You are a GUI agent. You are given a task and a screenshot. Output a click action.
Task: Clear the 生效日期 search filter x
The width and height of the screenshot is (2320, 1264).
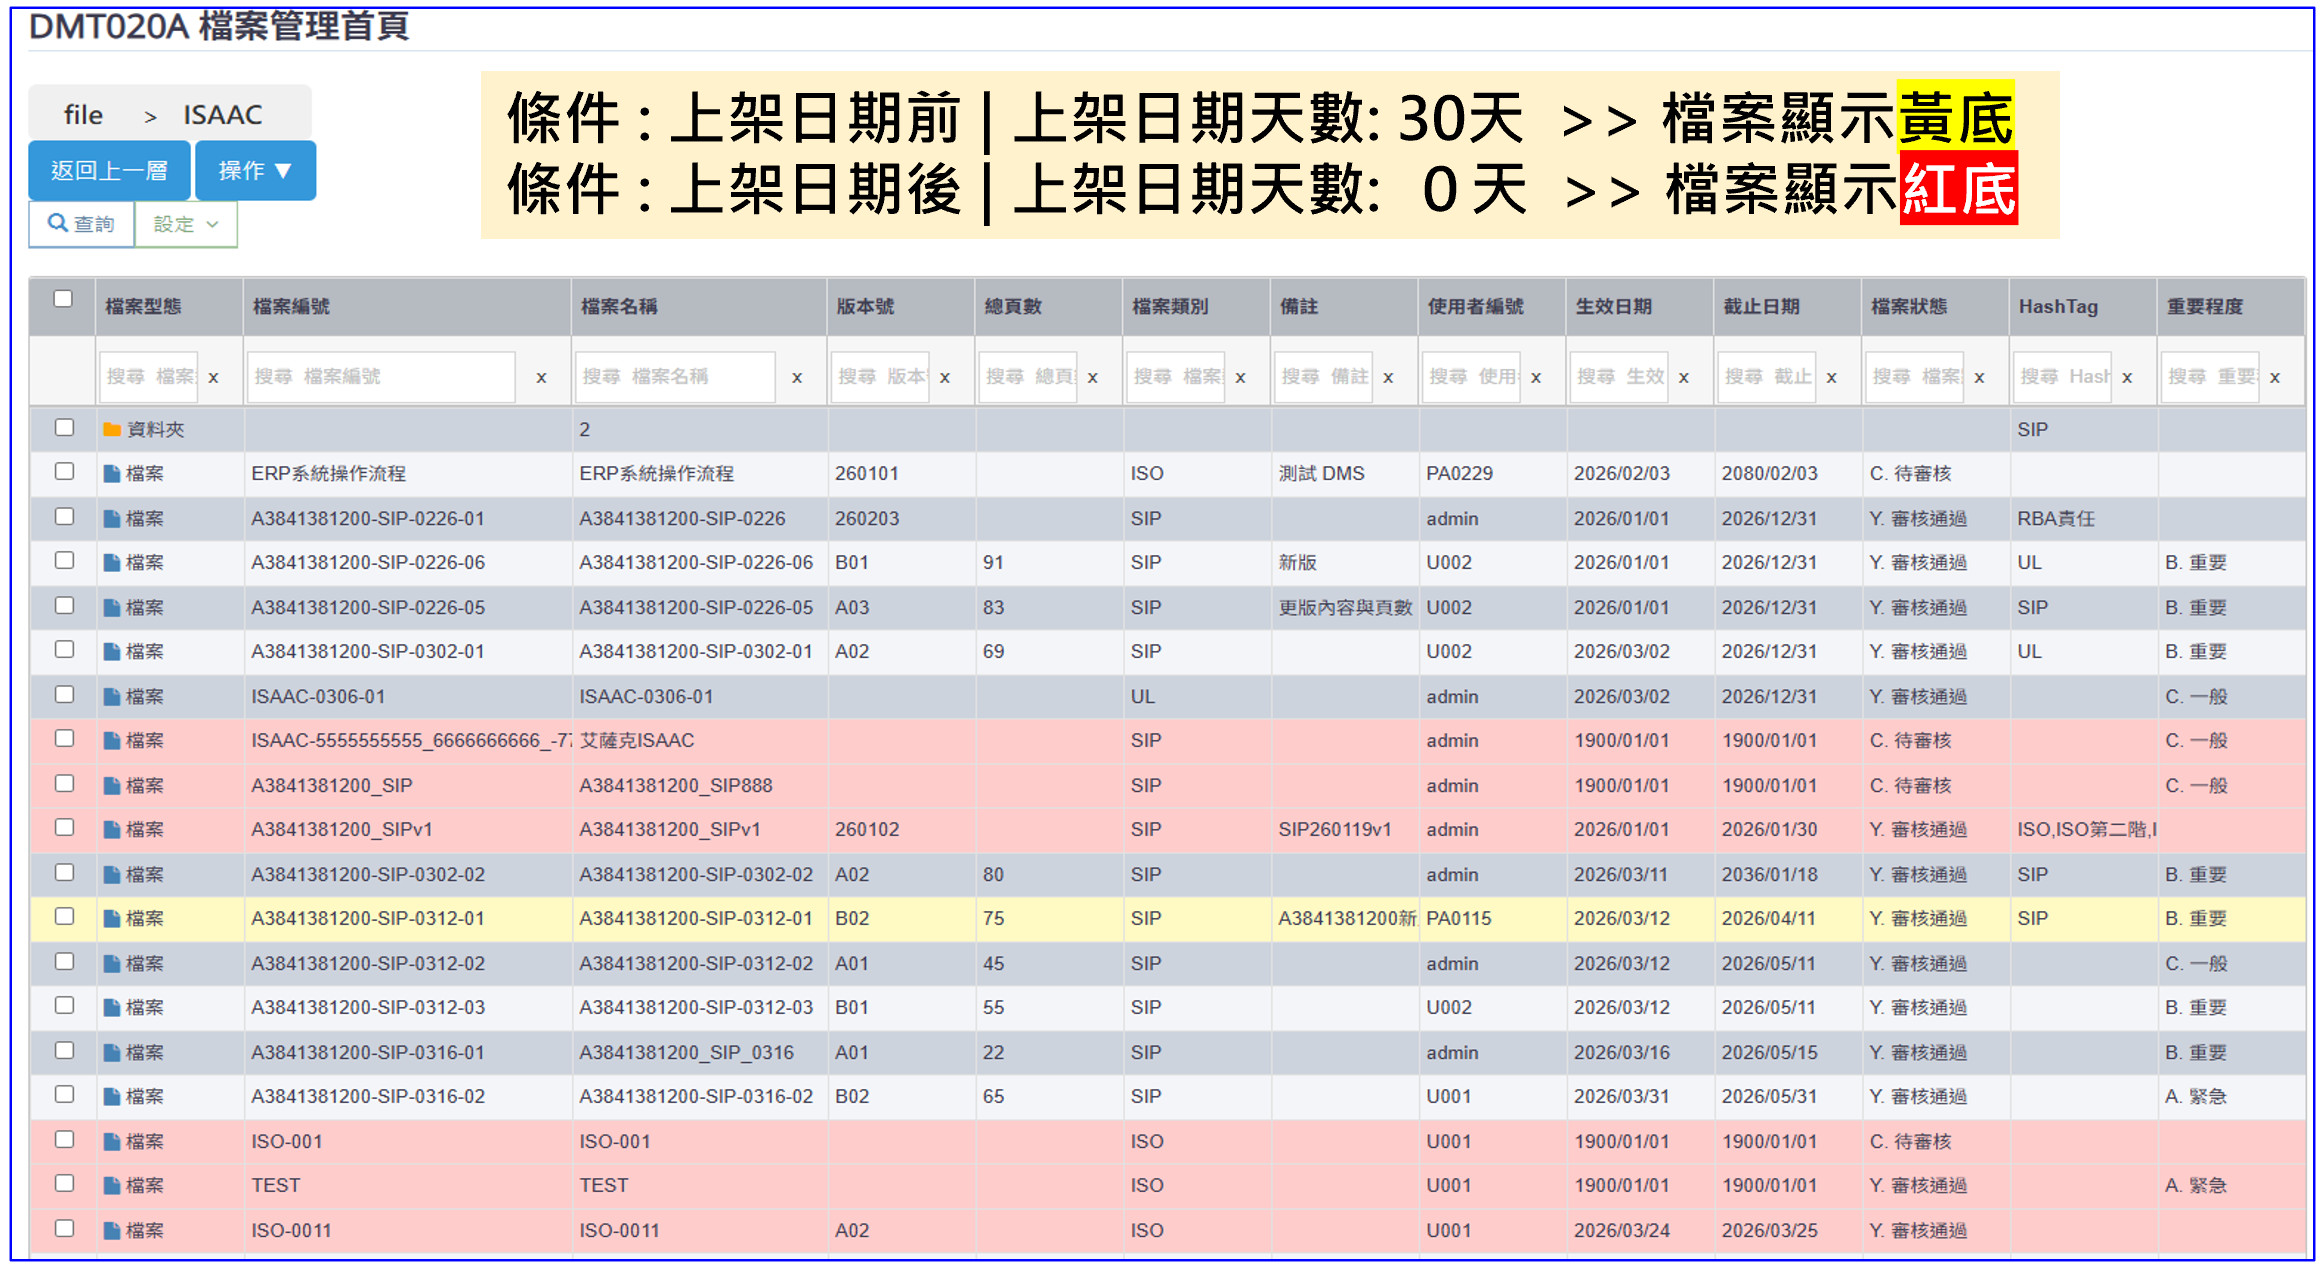click(1684, 378)
